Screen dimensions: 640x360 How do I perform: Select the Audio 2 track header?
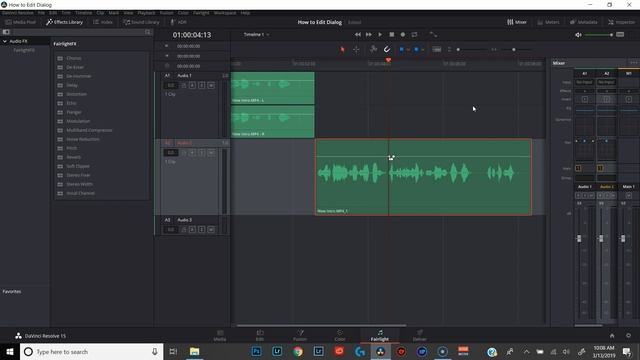pos(192,177)
